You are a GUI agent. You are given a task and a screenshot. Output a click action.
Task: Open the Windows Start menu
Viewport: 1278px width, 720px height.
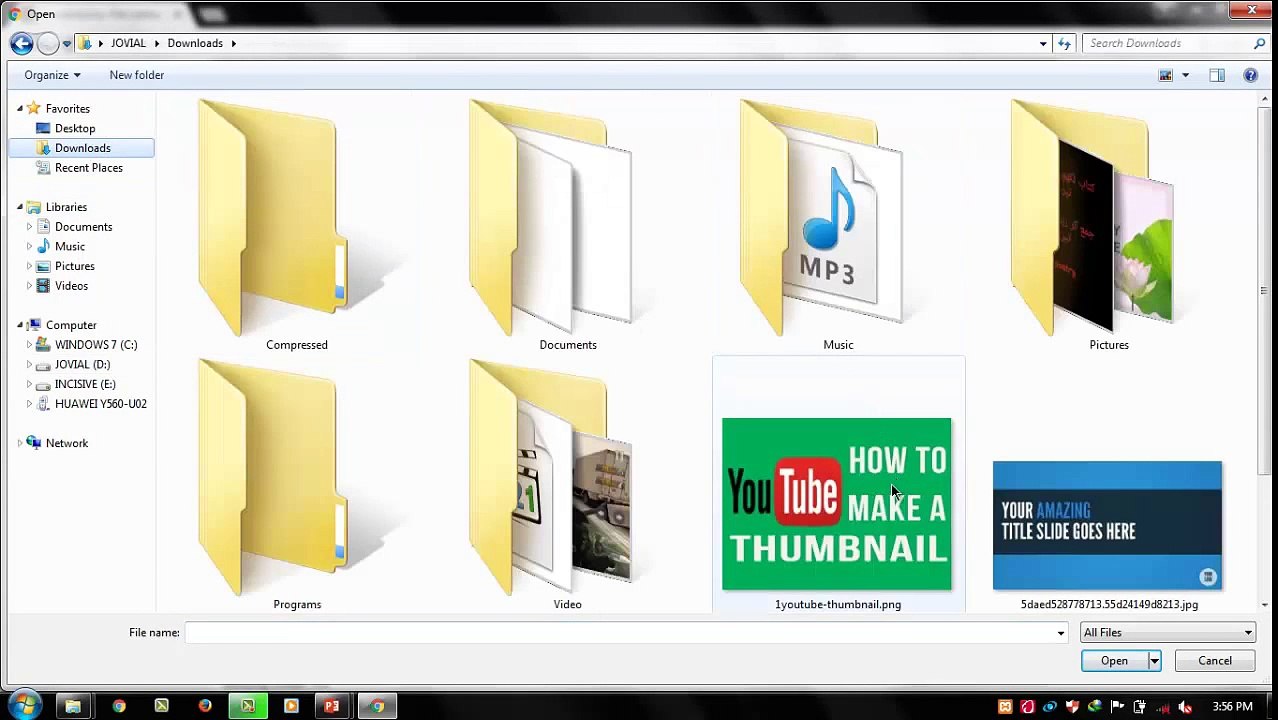pyautogui.click(x=24, y=705)
